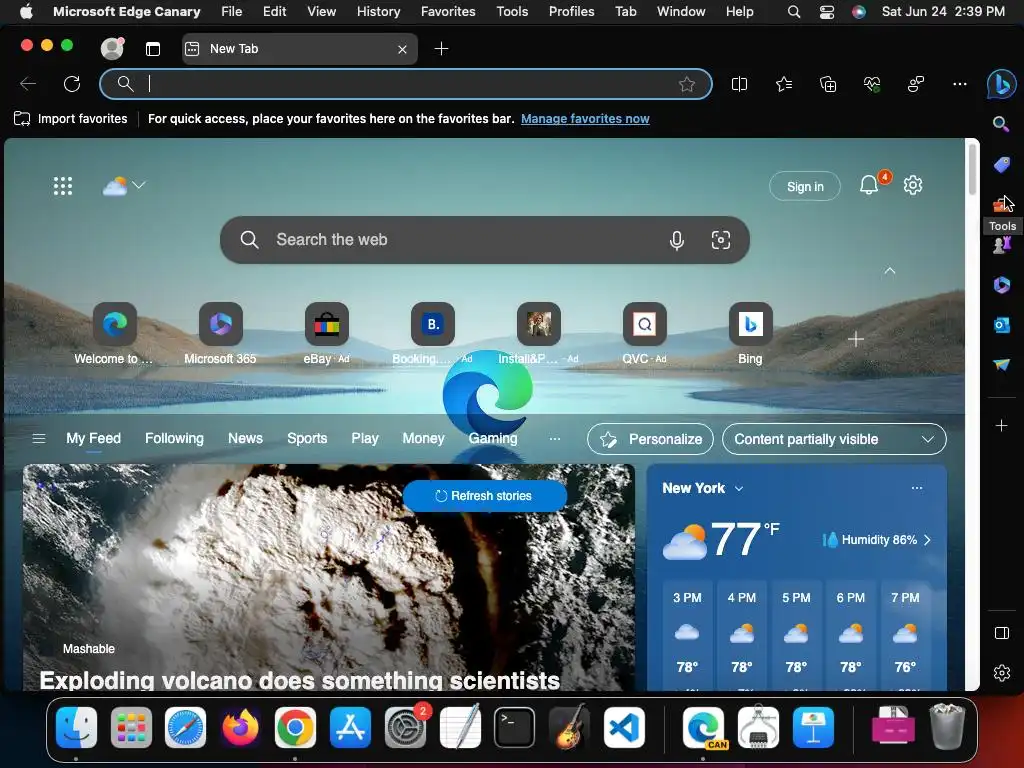
Task: Open the Outlook icon in sidebar
Action: tap(1001, 325)
